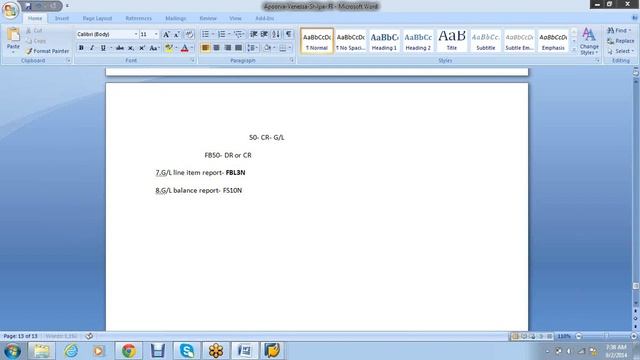Switch to the References tab

138,18
